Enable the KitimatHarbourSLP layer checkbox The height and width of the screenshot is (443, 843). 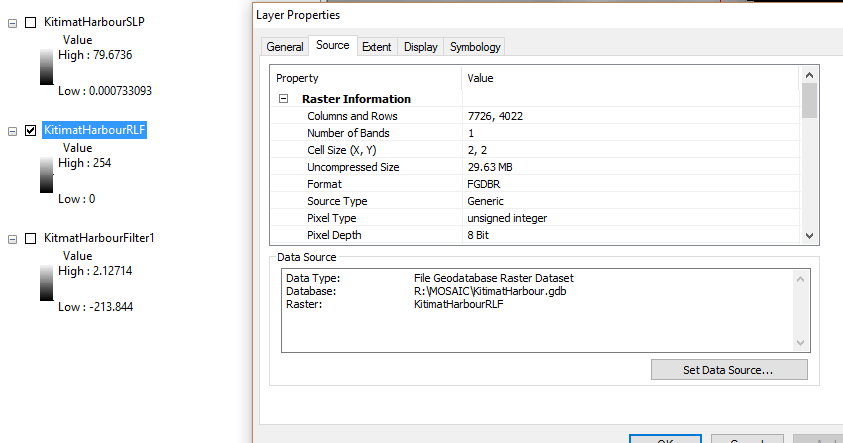point(31,22)
